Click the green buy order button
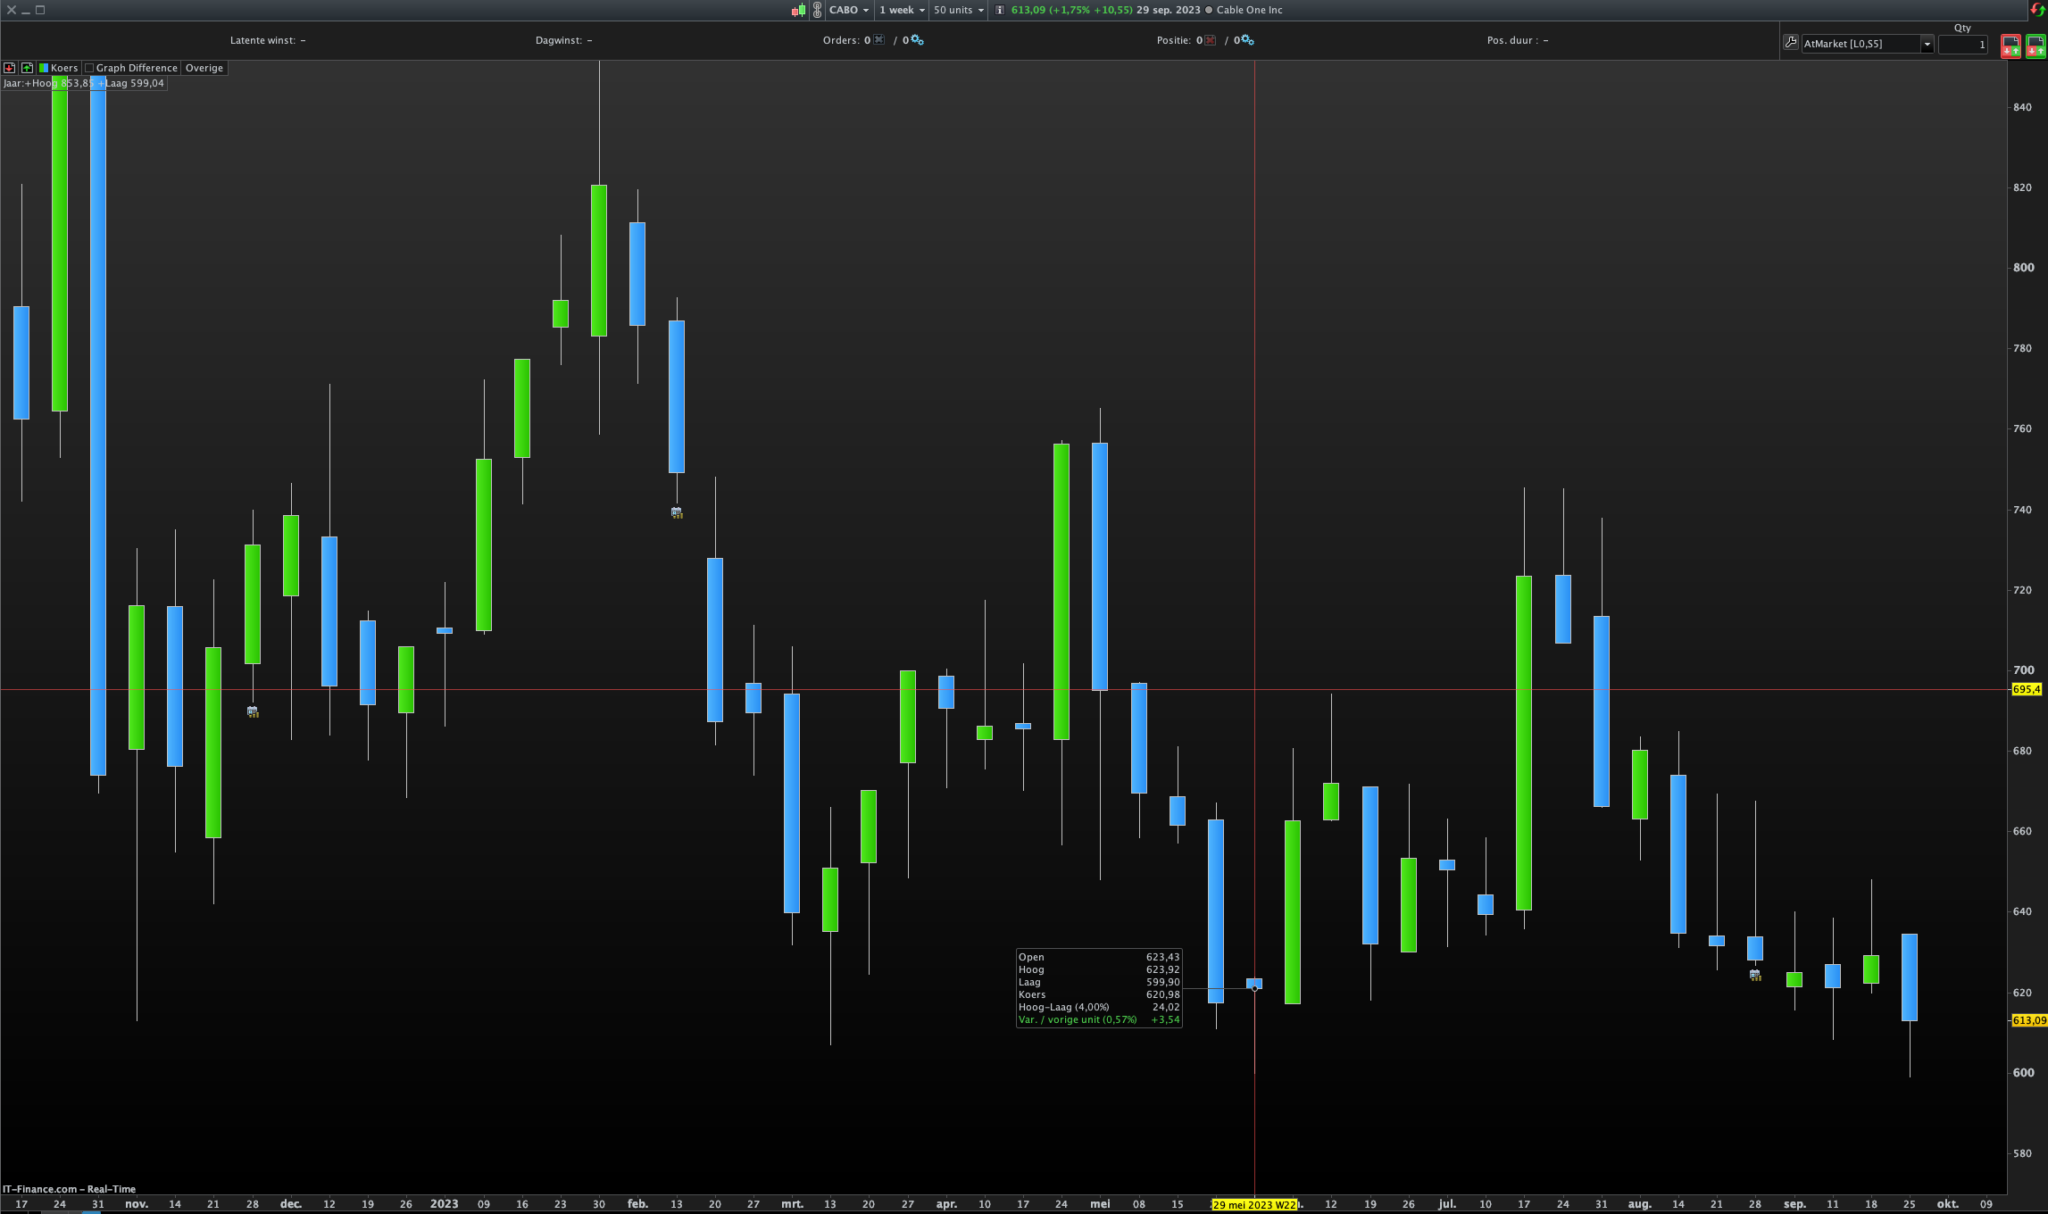The width and height of the screenshot is (2048, 1214). [2035, 45]
